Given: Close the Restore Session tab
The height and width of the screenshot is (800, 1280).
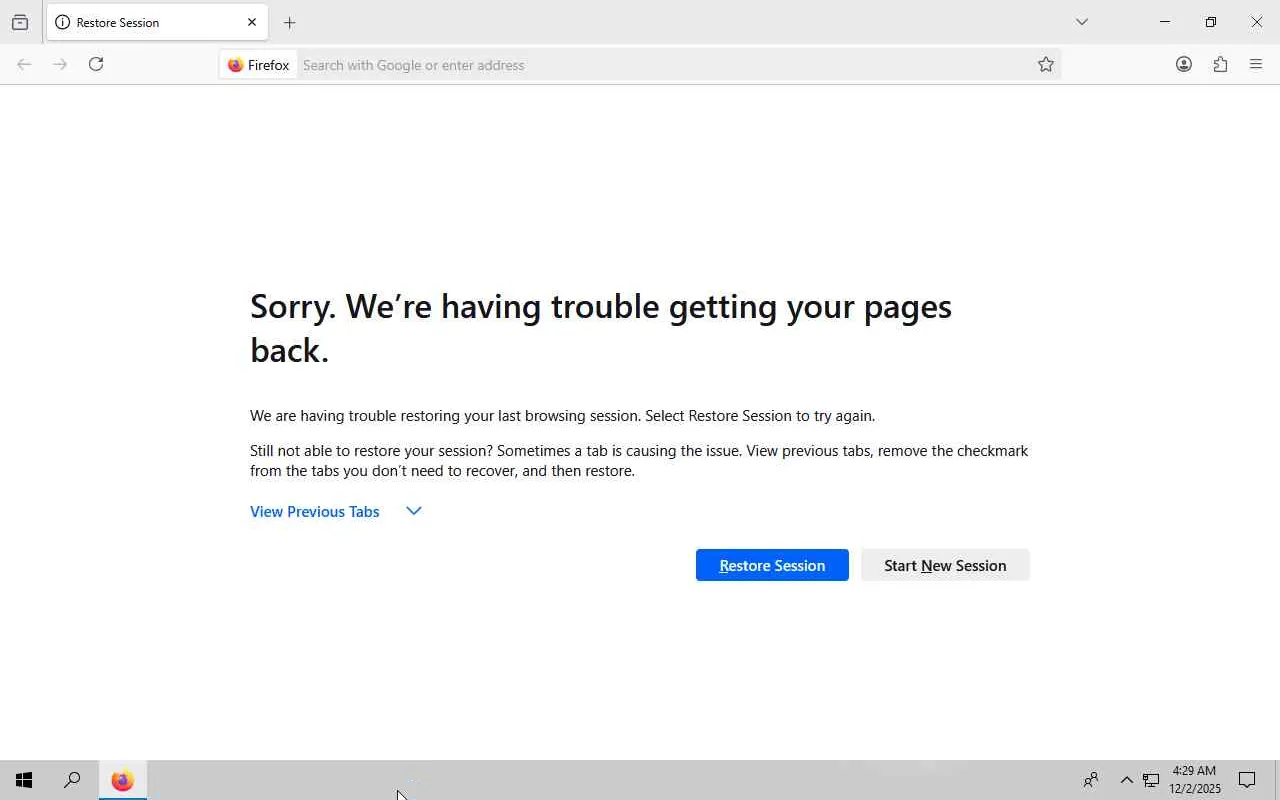Looking at the screenshot, I should pos(252,22).
